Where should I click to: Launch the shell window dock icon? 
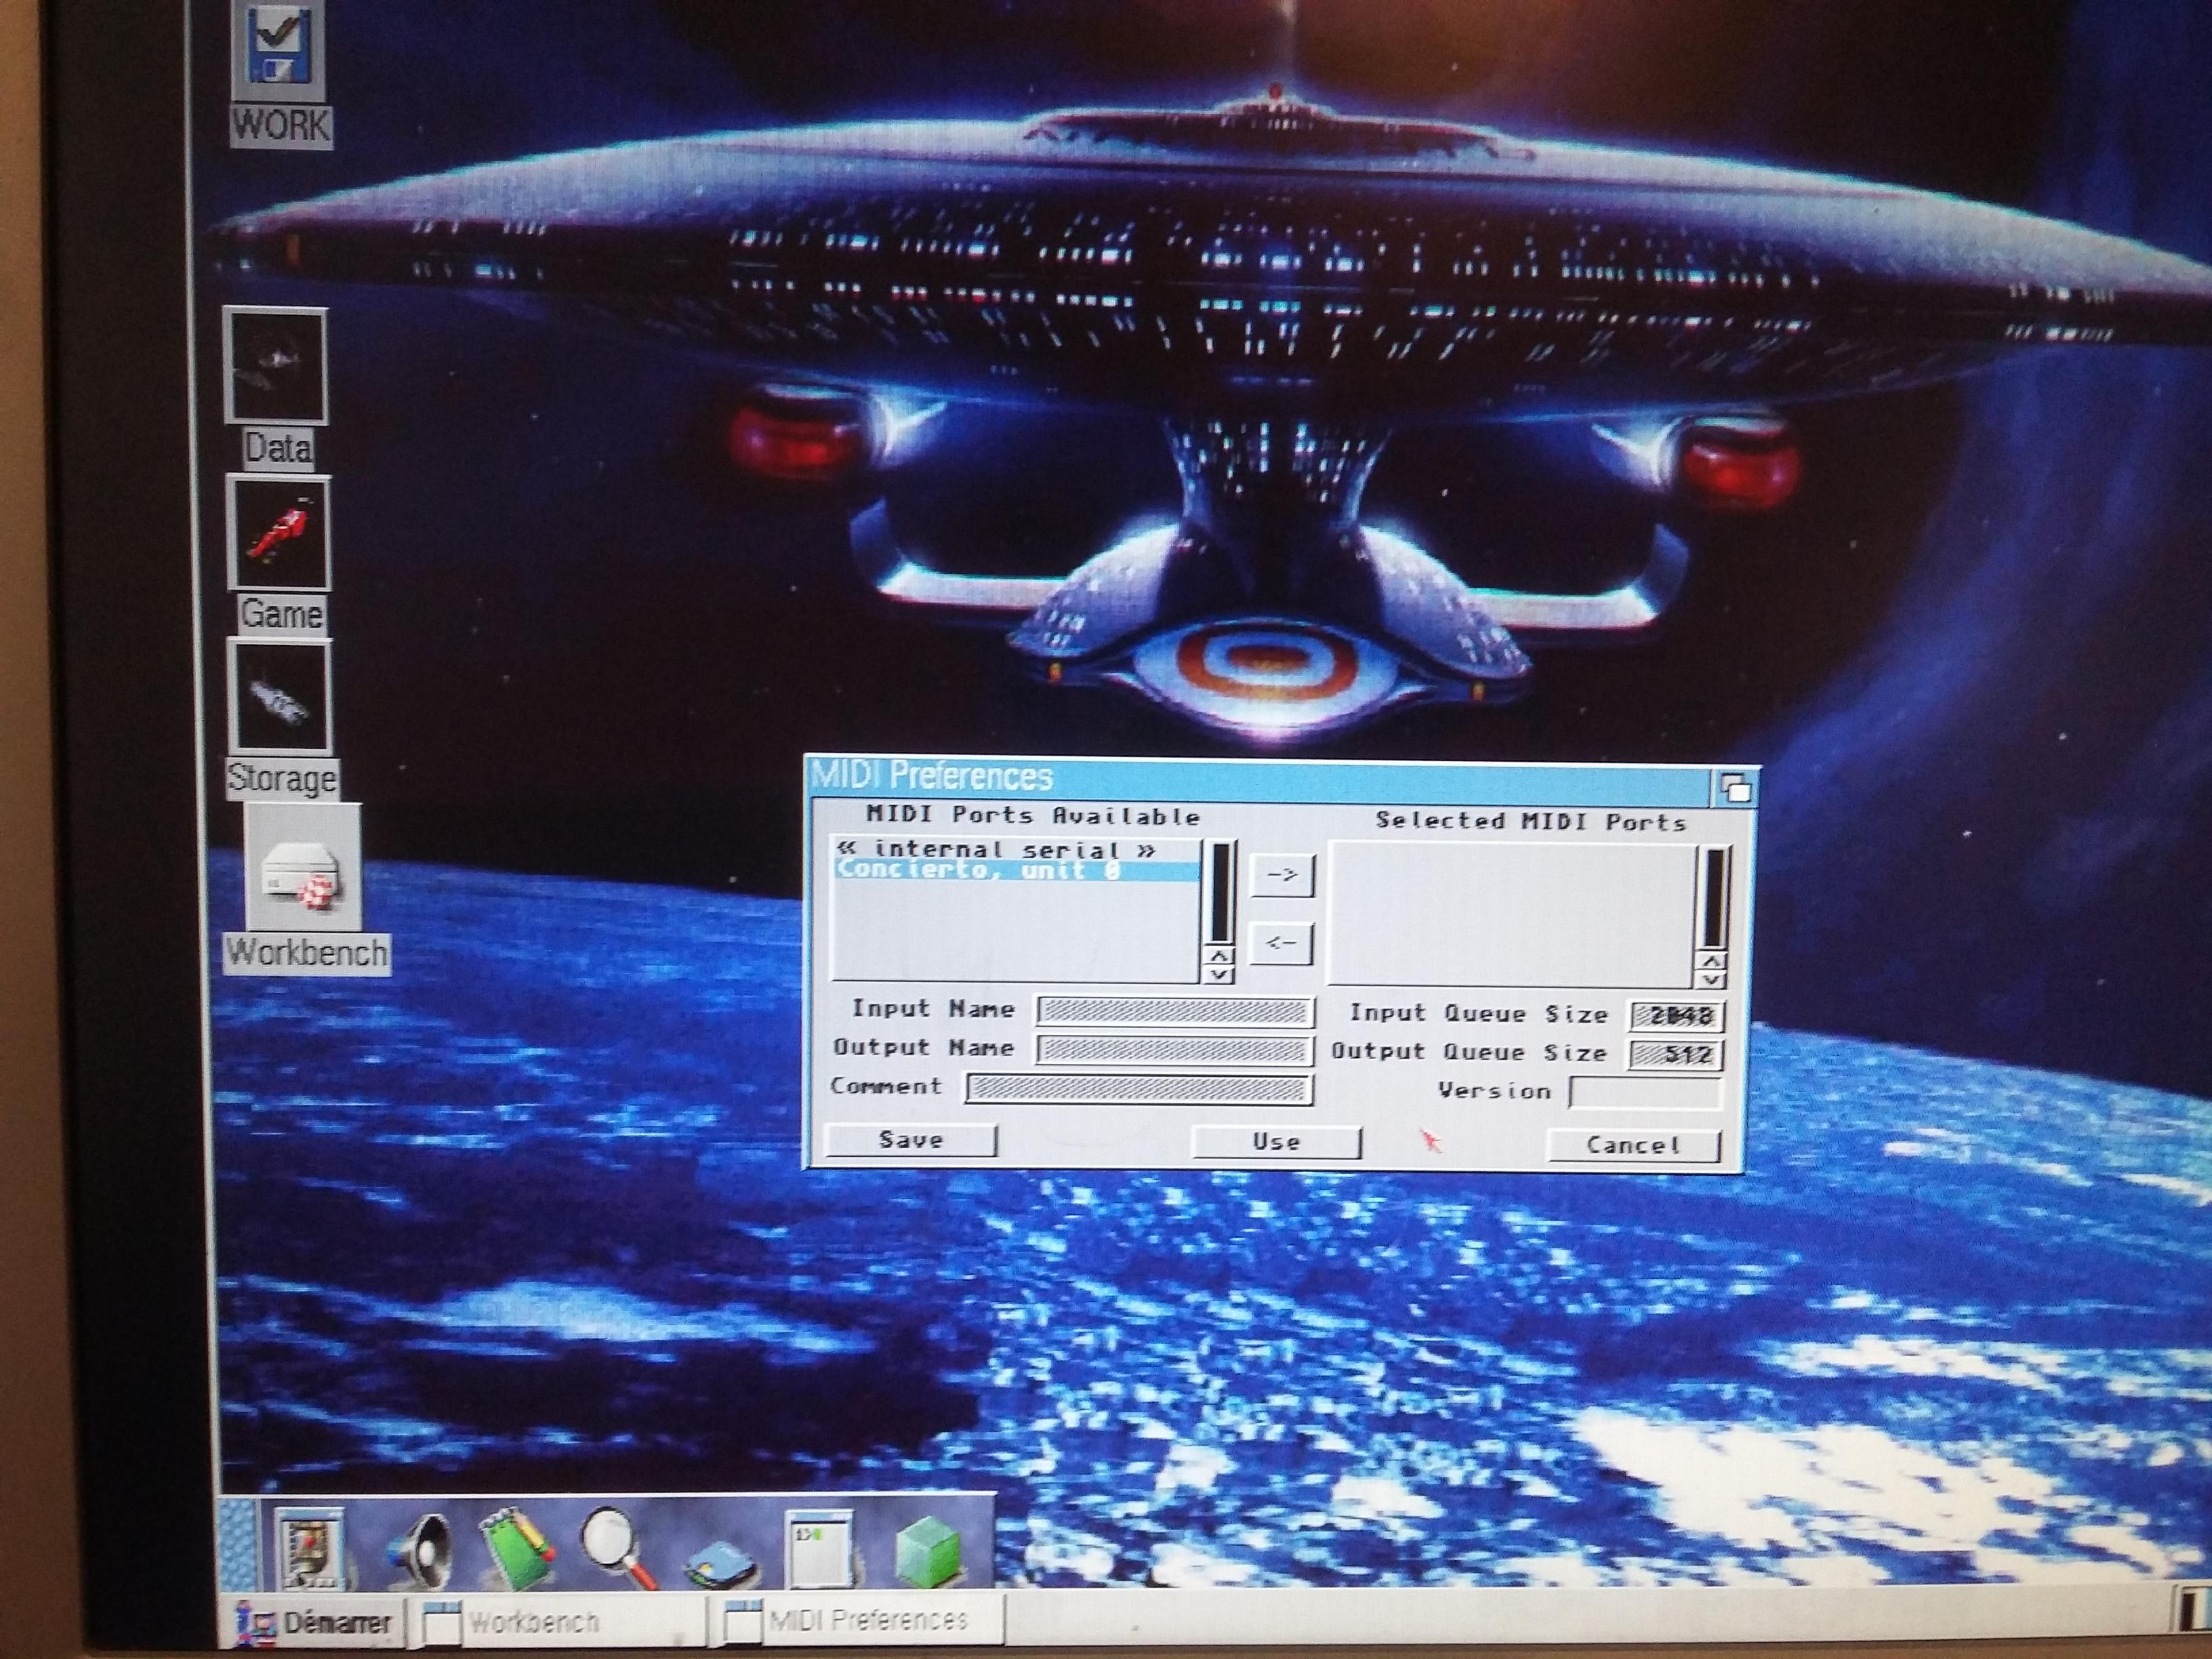click(x=819, y=1549)
